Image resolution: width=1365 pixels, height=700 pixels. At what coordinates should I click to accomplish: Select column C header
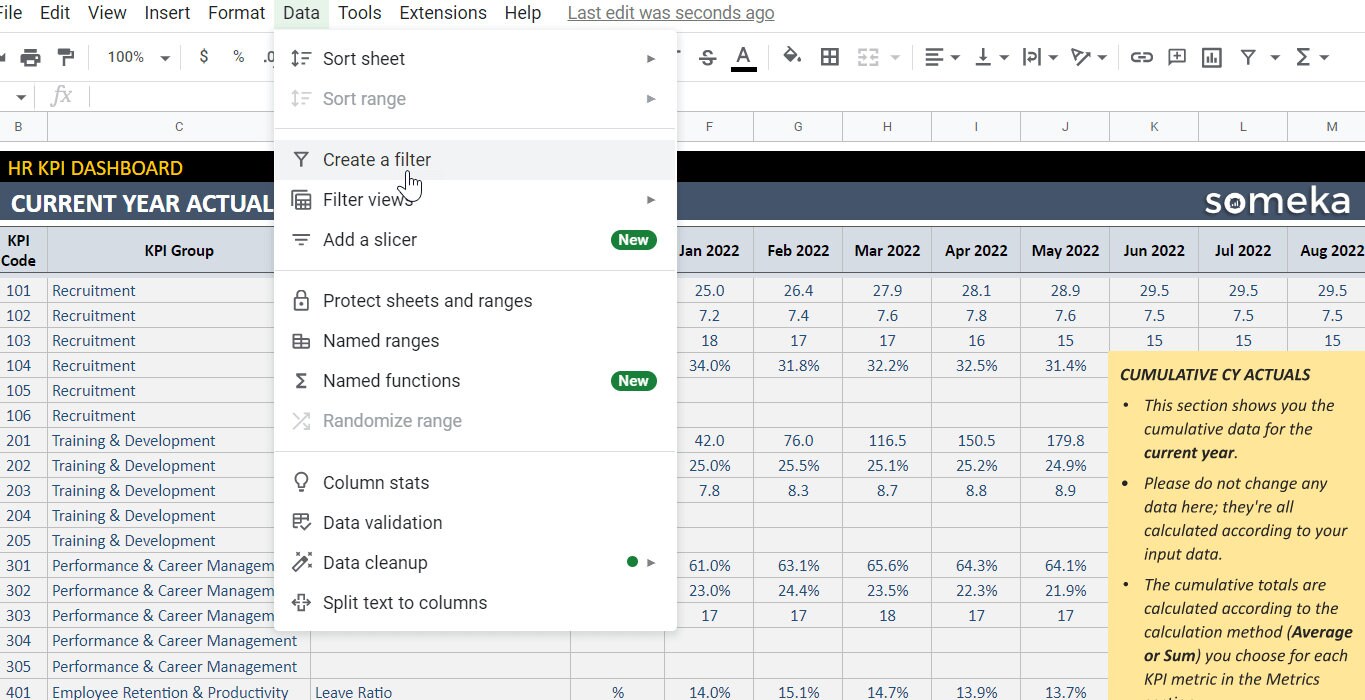click(x=179, y=126)
